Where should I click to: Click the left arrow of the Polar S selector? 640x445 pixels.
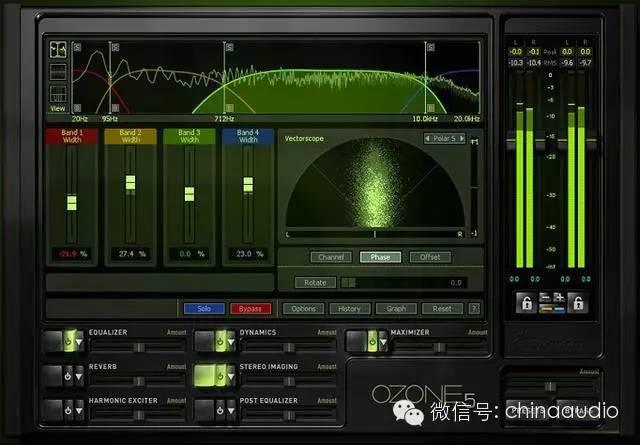pyautogui.click(x=428, y=138)
